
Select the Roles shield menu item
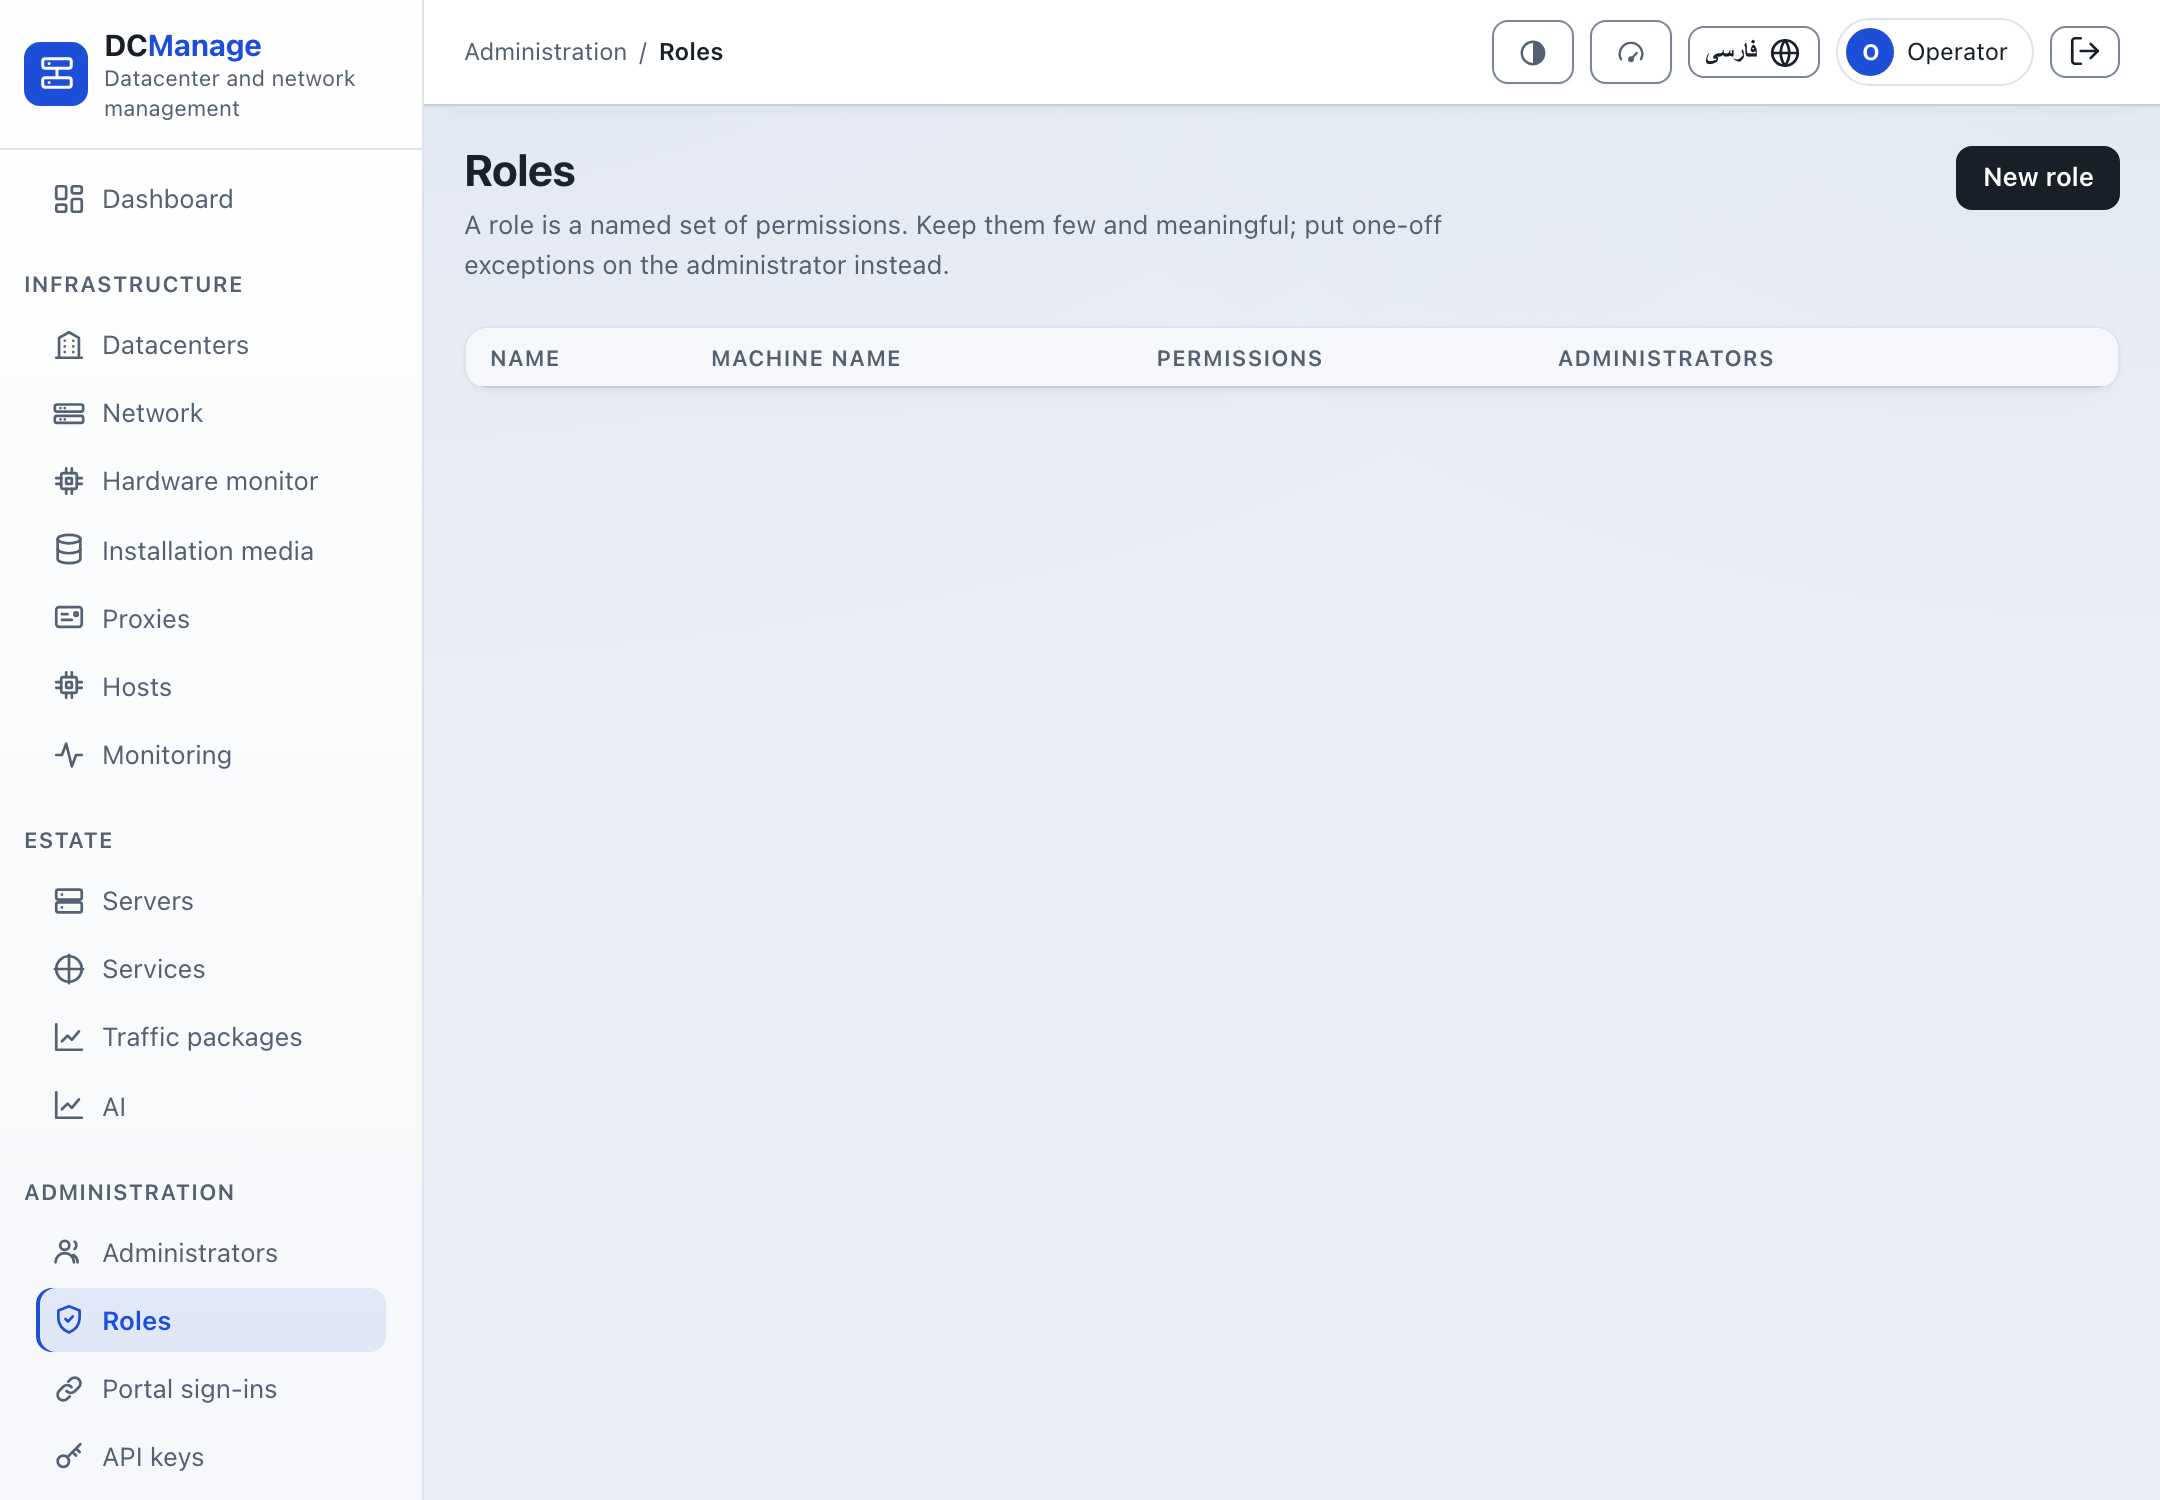tap(210, 1320)
